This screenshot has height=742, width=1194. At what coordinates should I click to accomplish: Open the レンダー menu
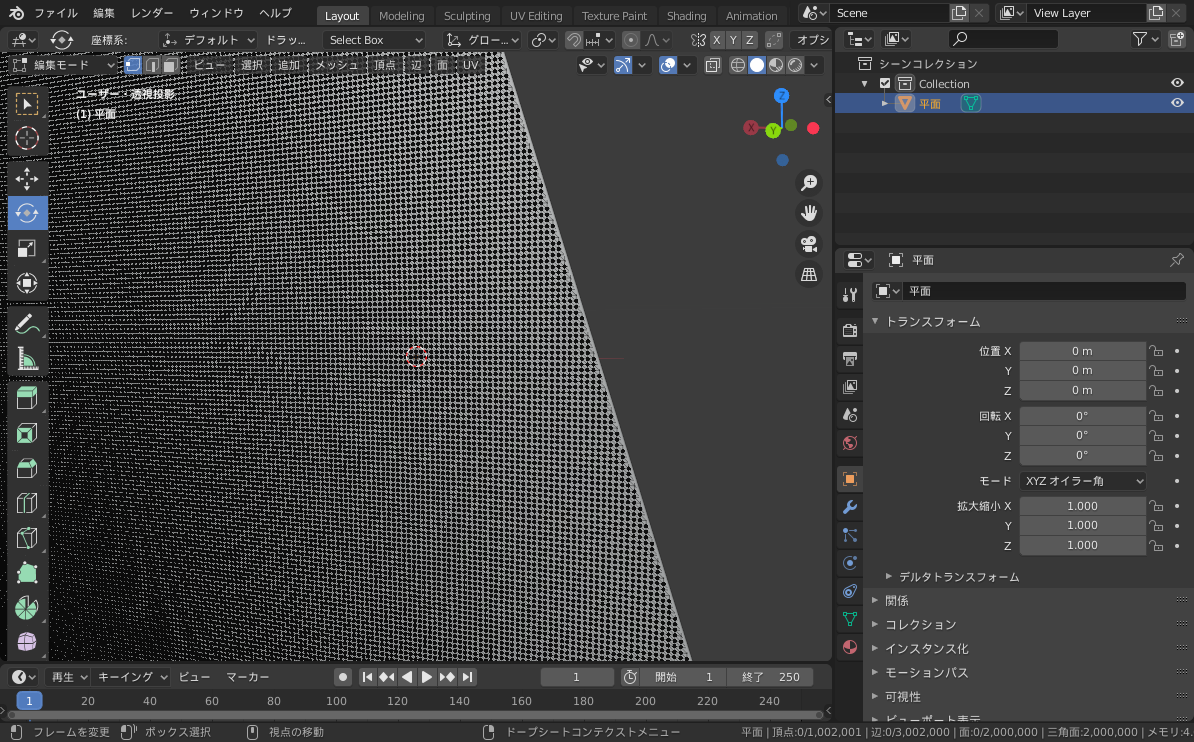pos(152,13)
